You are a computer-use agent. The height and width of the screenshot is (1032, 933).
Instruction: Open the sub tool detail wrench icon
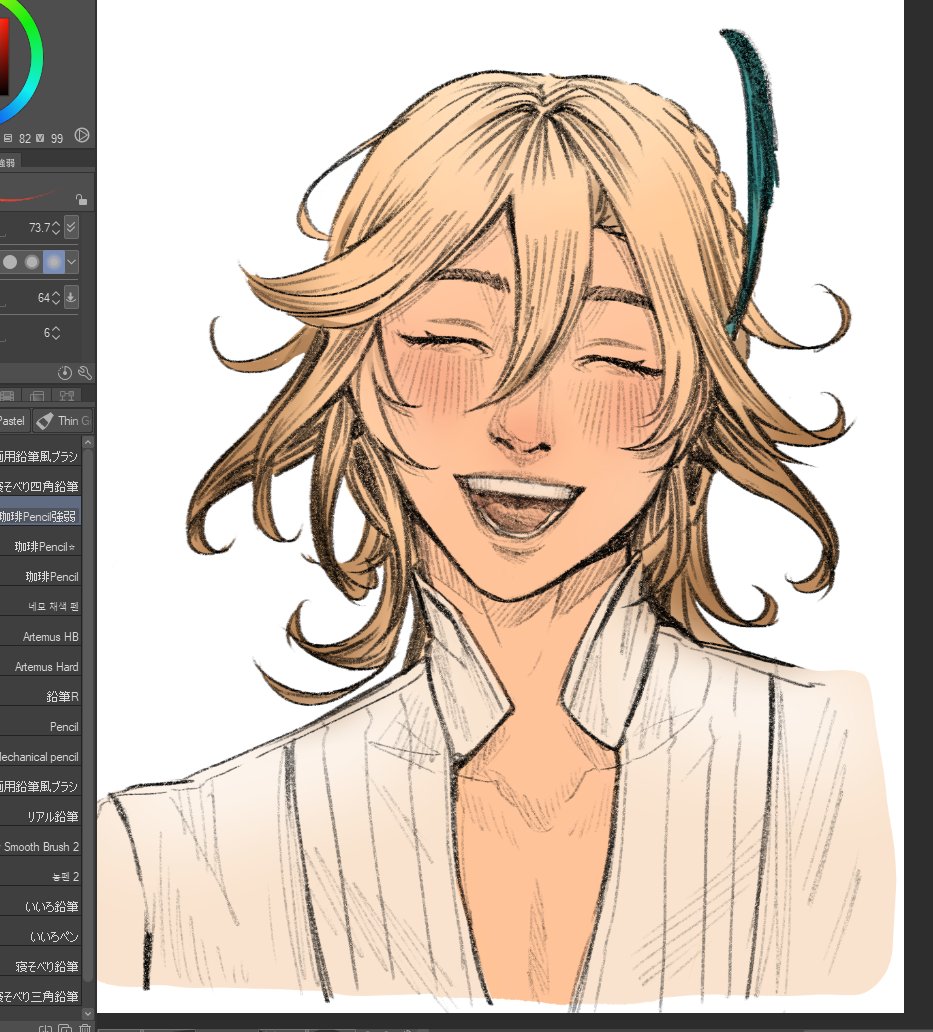pos(84,373)
